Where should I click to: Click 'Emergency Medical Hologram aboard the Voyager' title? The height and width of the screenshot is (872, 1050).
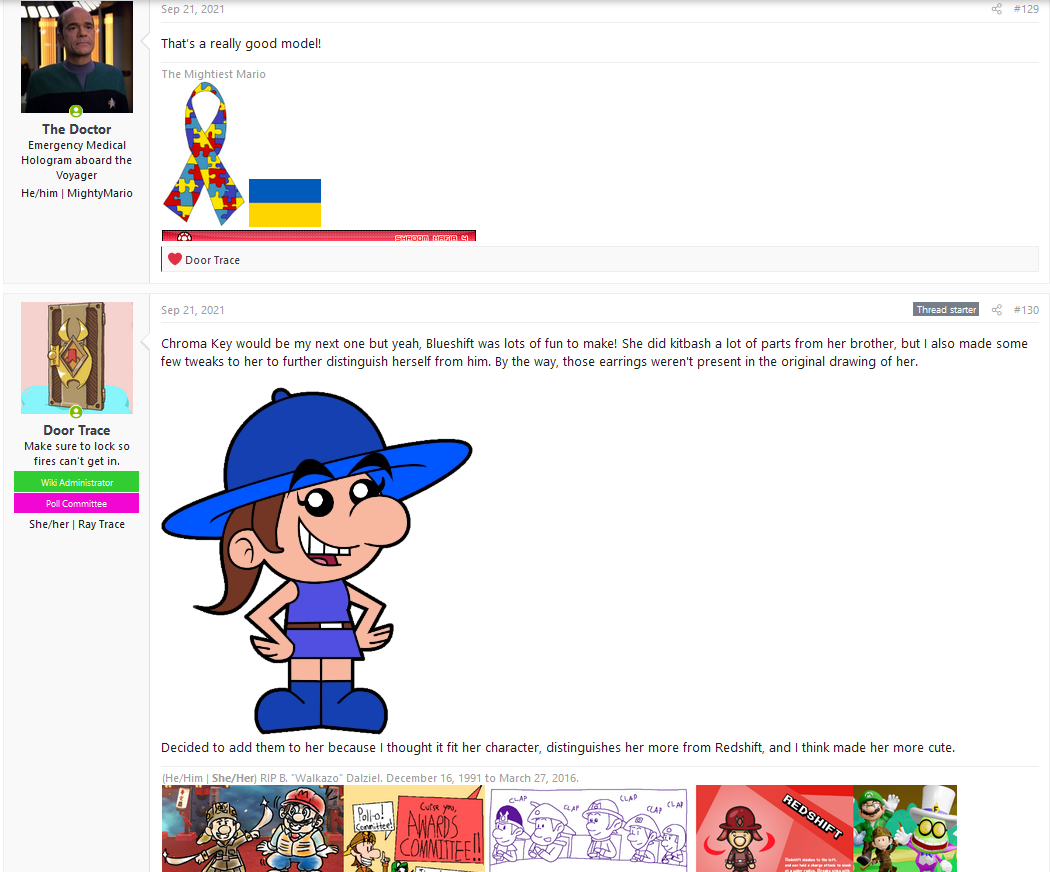tap(77, 160)
